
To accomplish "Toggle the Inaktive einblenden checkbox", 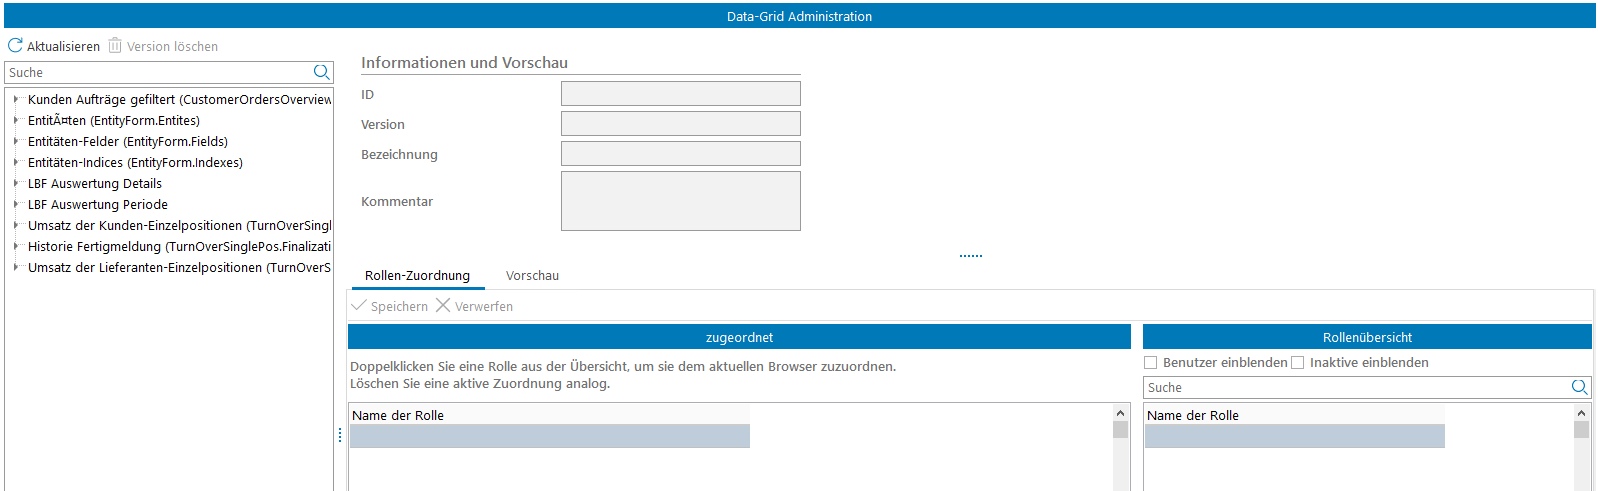I will tap(1298, 363).
